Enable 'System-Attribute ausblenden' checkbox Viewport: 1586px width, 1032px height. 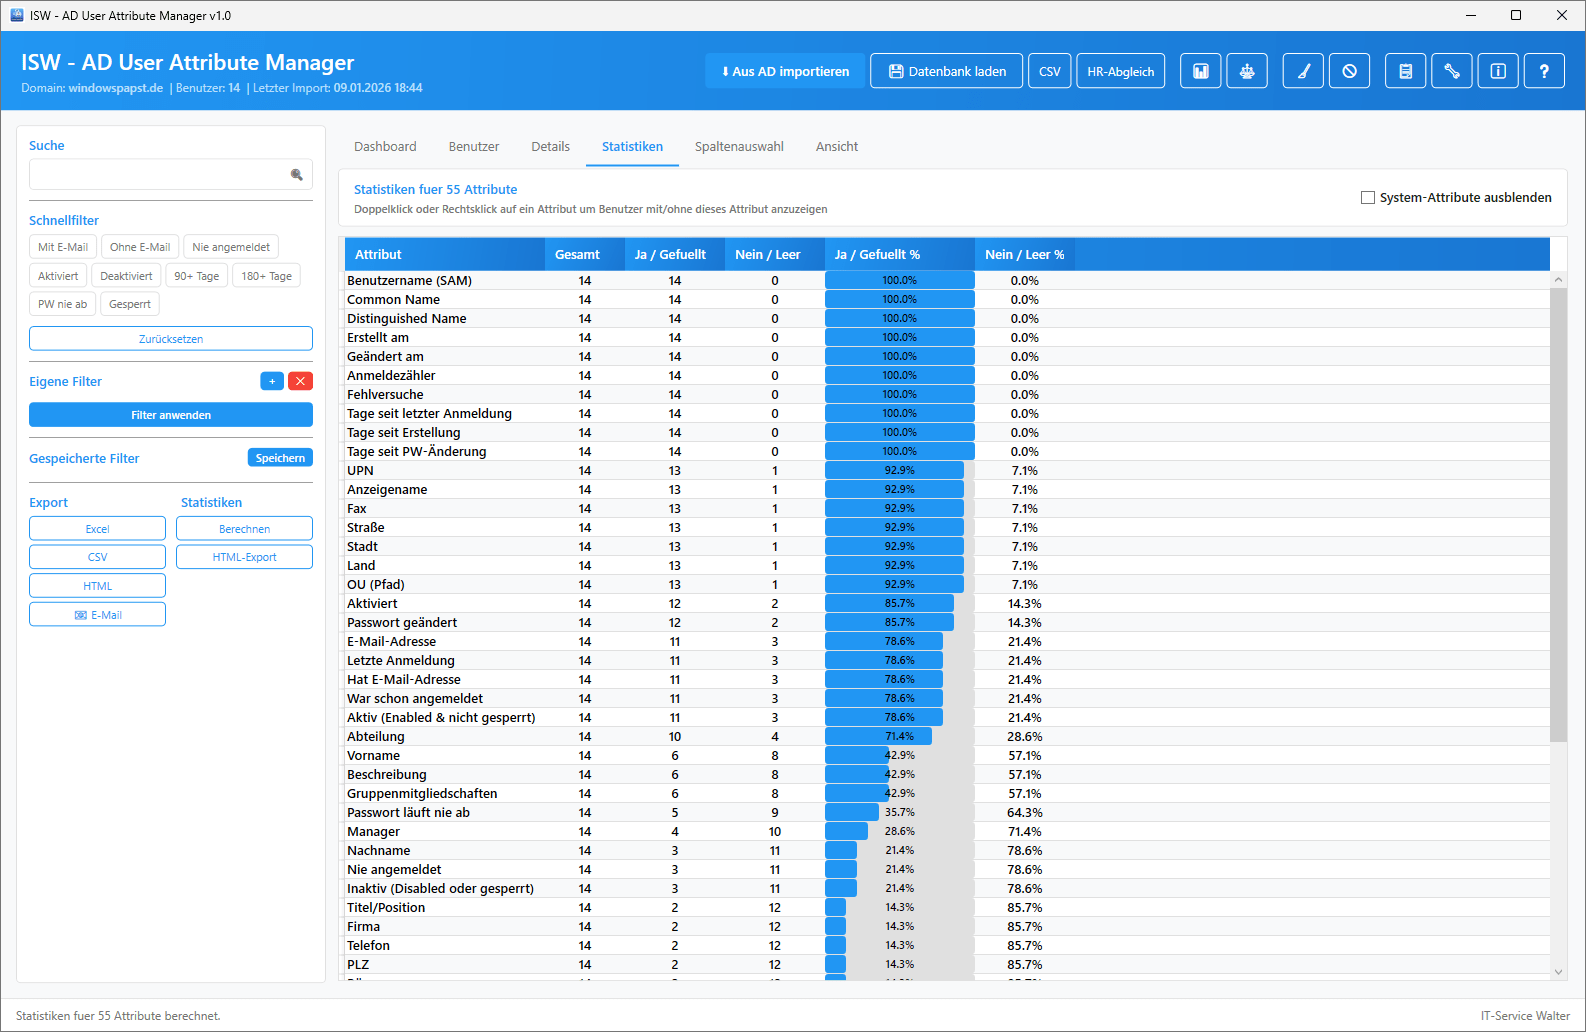coord(1368,198)
